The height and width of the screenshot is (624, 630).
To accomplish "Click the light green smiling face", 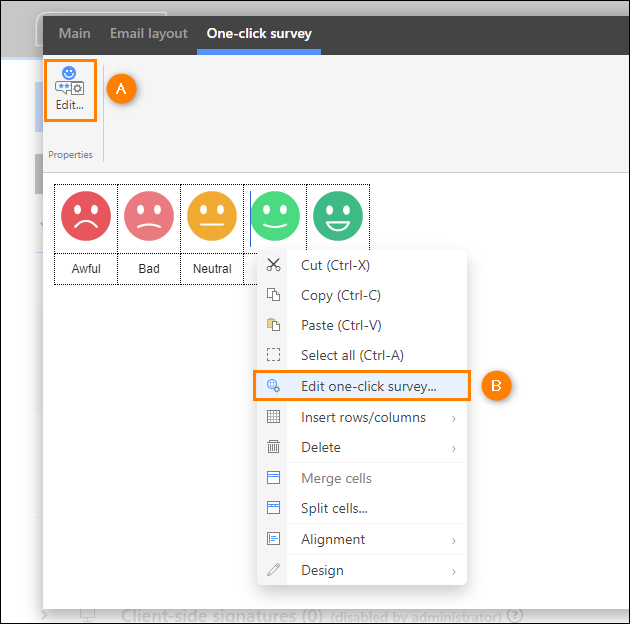I will 275,216.
